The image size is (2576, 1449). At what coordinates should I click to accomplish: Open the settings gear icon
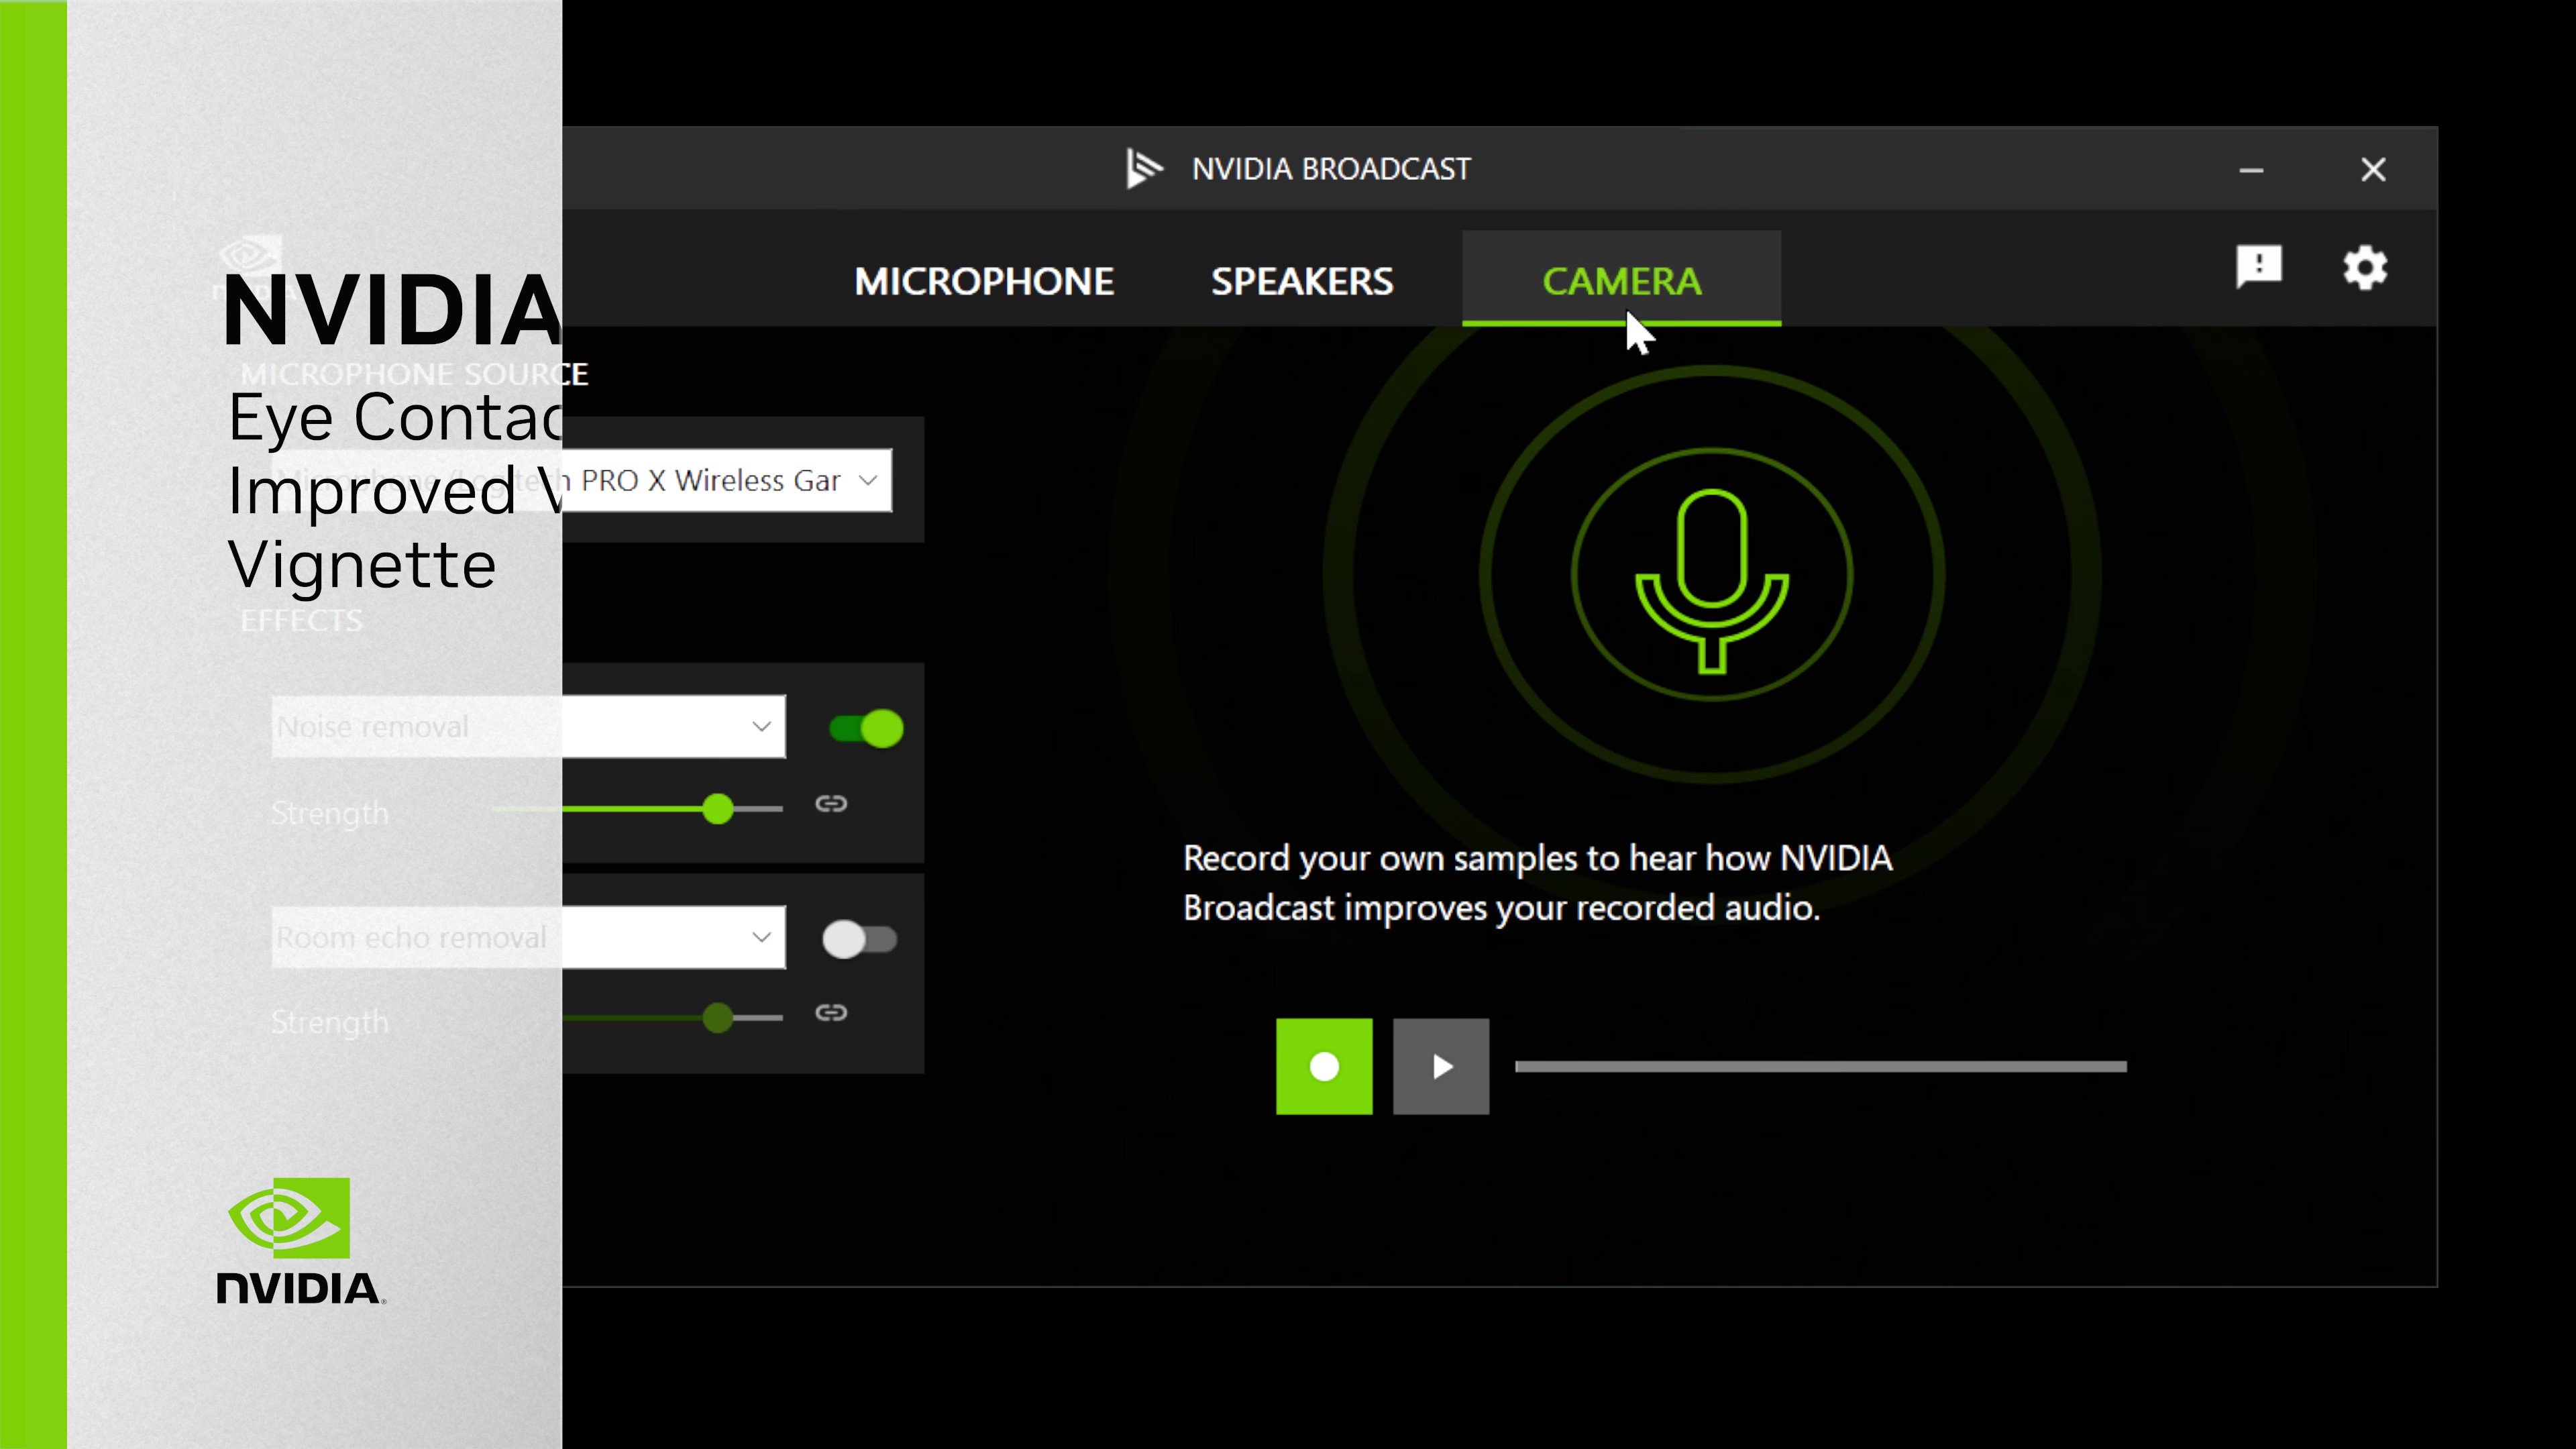[2365, 268]
